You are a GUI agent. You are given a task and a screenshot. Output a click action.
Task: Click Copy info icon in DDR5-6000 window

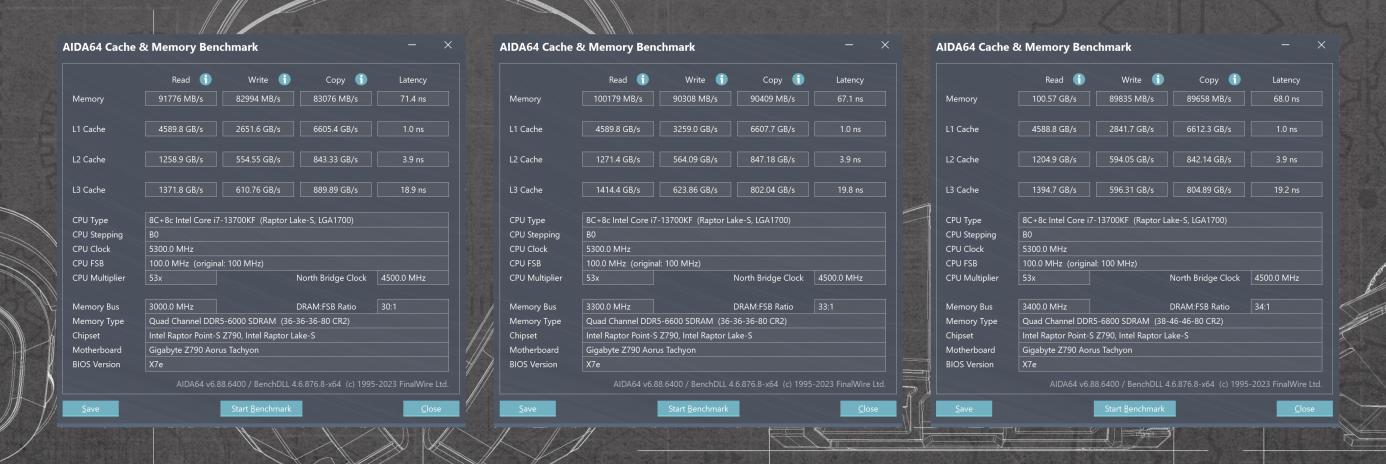[x=361, y=79]
